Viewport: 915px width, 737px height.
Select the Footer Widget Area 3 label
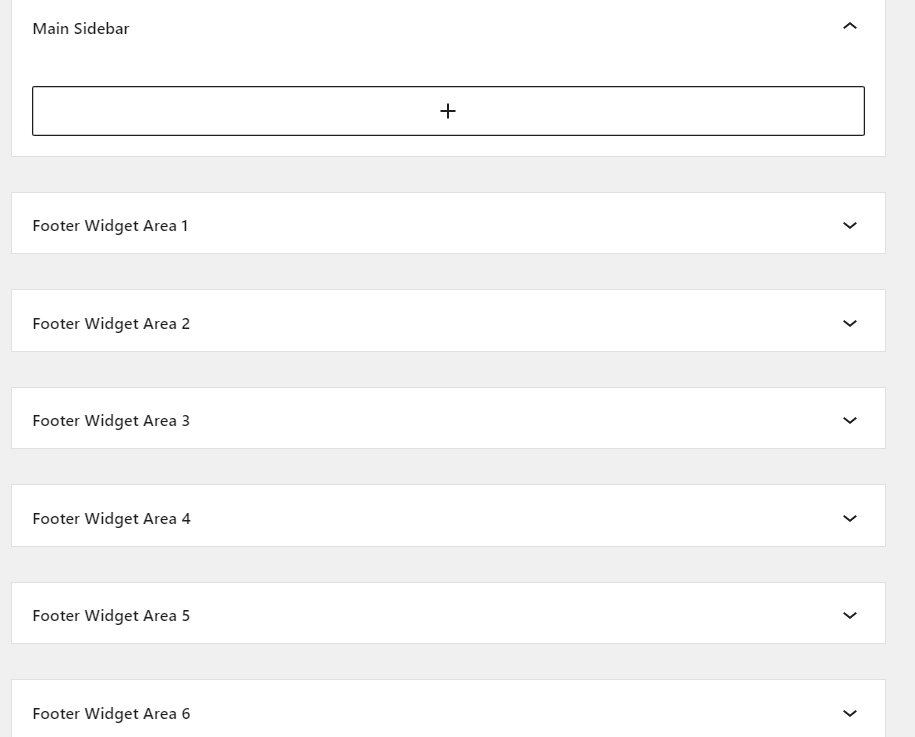pyautogui.click(x=111, y=421)
